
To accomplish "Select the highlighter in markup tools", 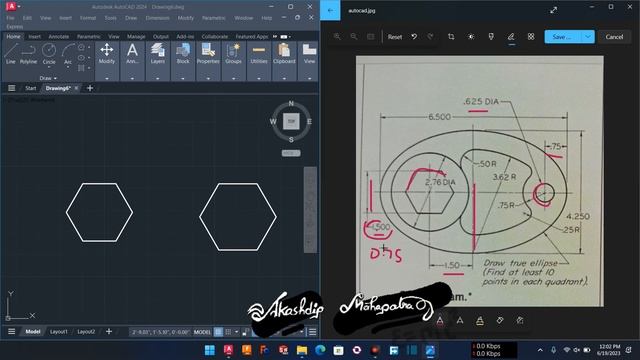I will 480,320.
